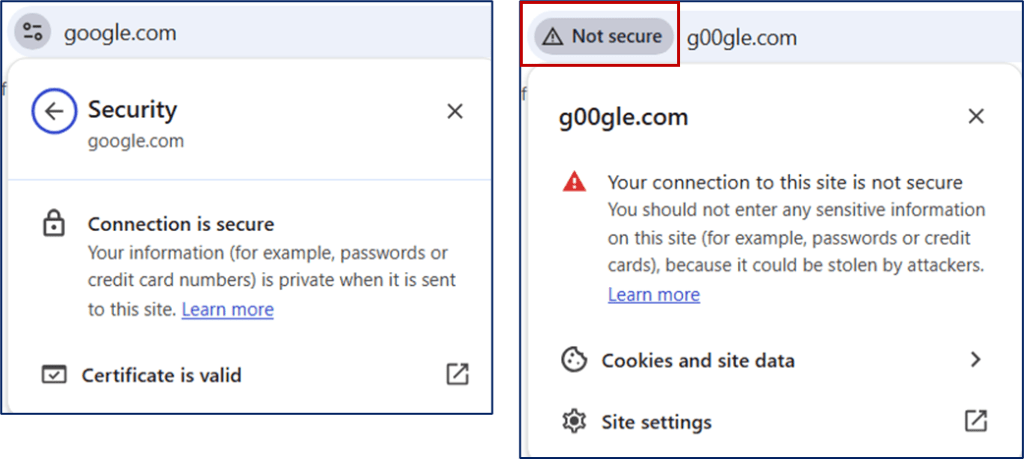The height and width of the screenshot is (459, 1024).
Task: Go back using the Security back arrow
Action: (x=54, y=111)
